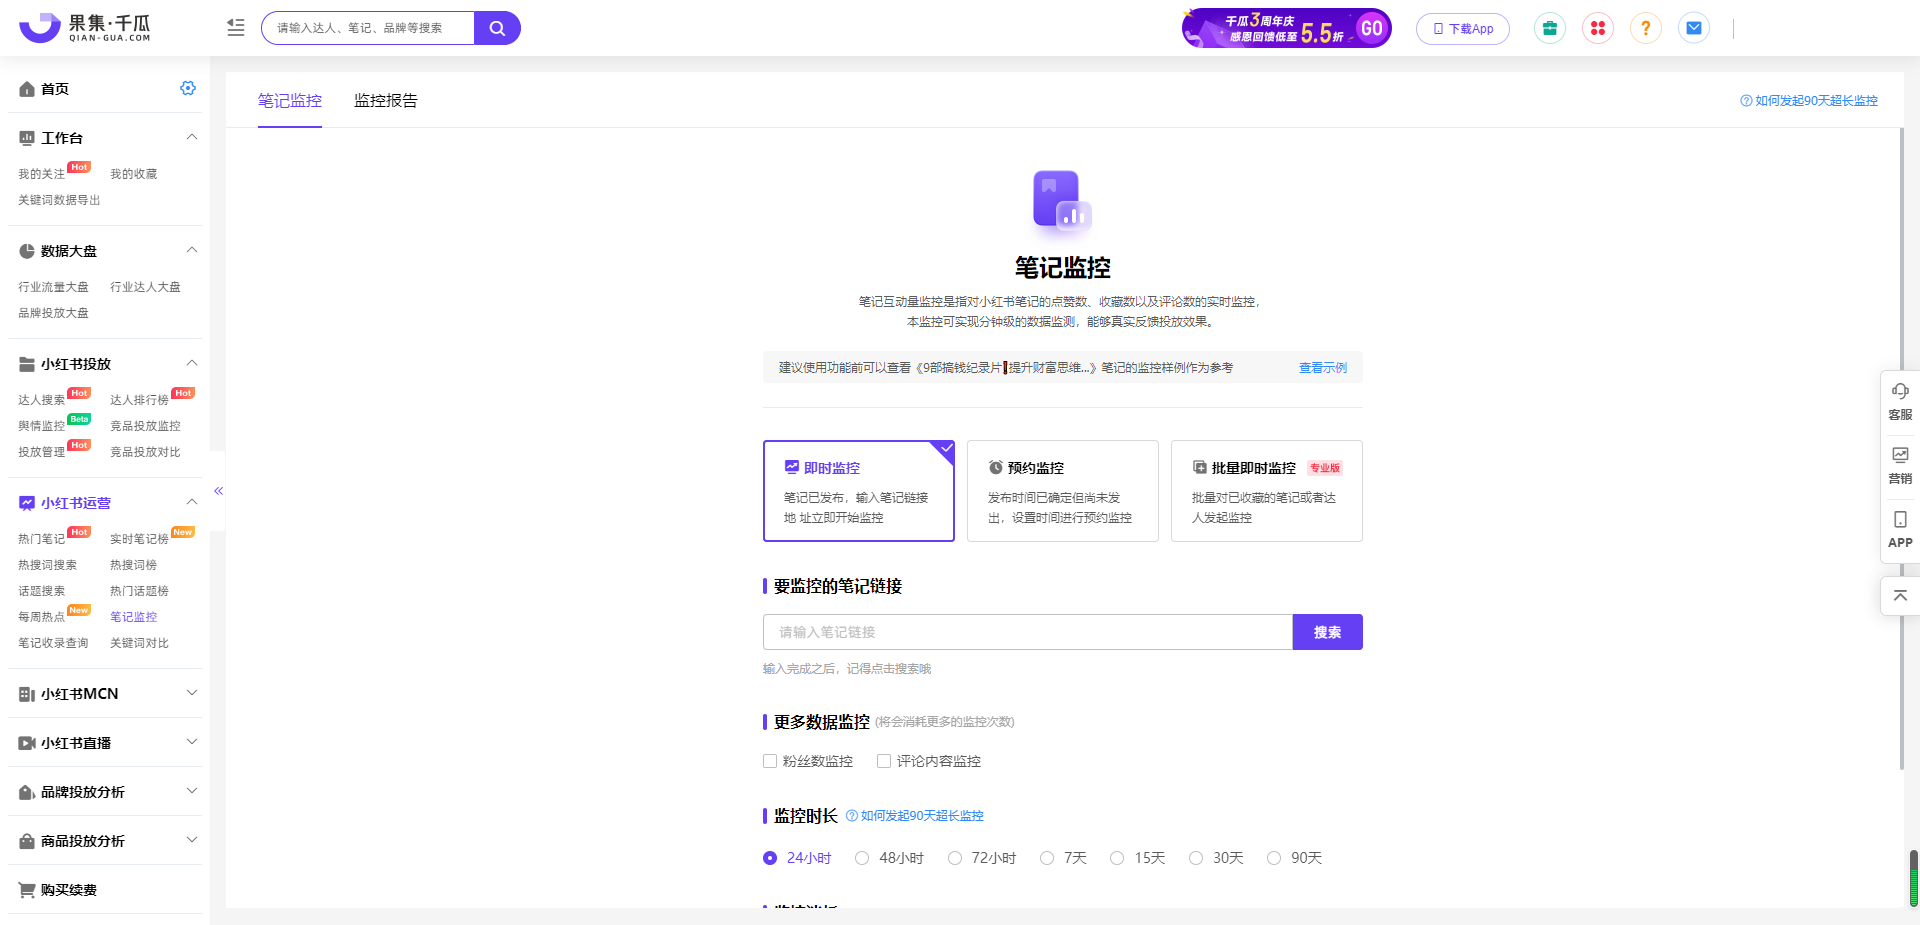Open 如何发起90天超长监控 link beside 监控时长
Viewport: 1920px width, 925px height.
point(915,816)
